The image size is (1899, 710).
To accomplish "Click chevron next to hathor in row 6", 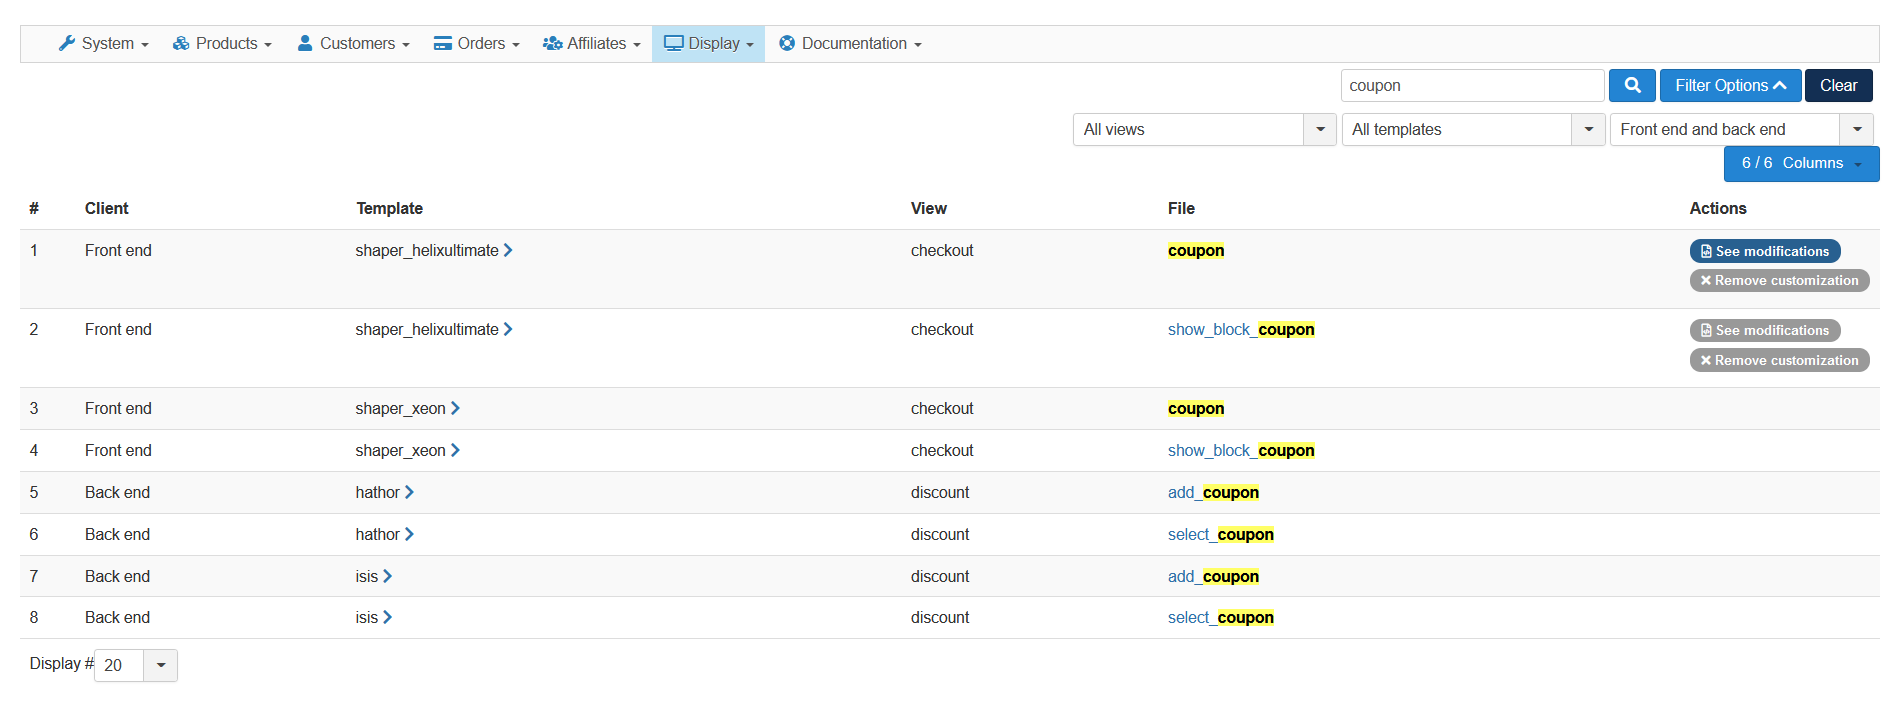I will [x=409, y=535].
